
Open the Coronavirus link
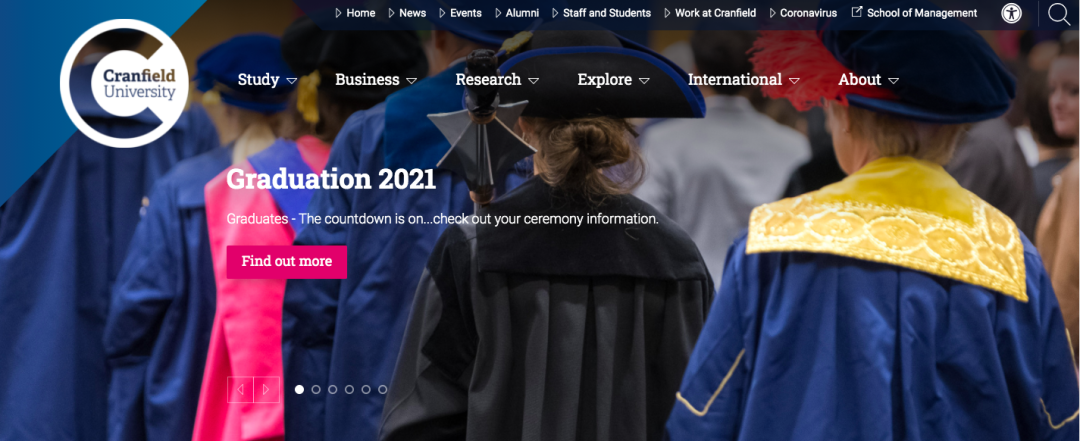[803, 12]
